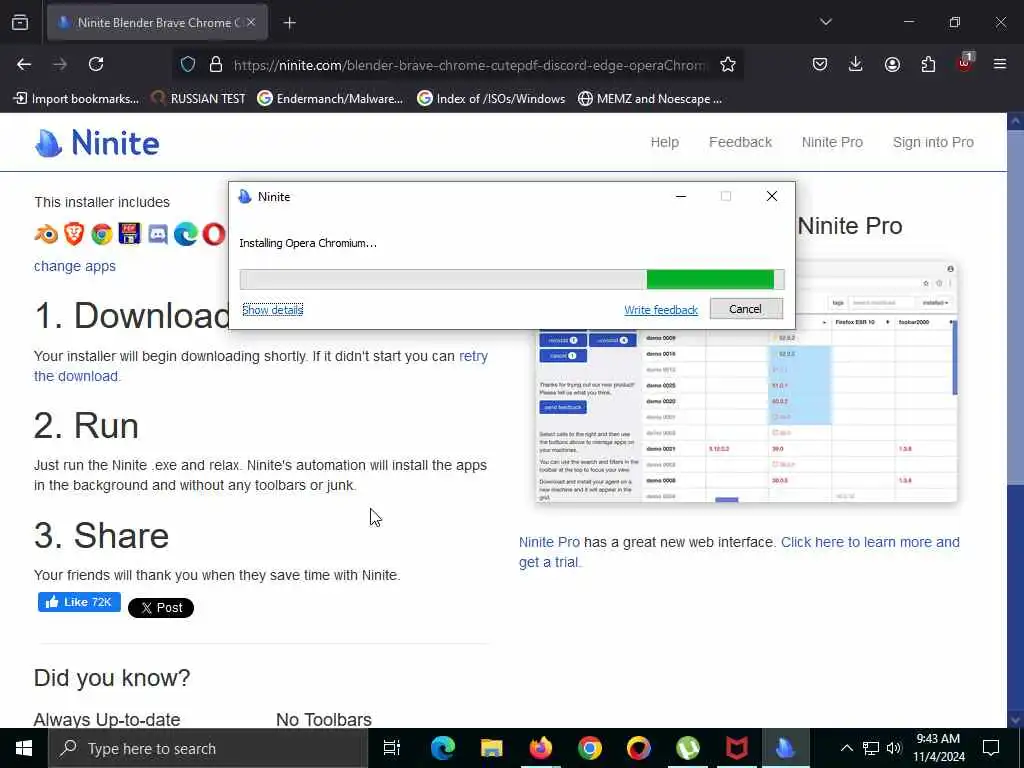This screenshot has height=768, width=1024.
Task: Open a new tab with plus icon
Action: 289,23
